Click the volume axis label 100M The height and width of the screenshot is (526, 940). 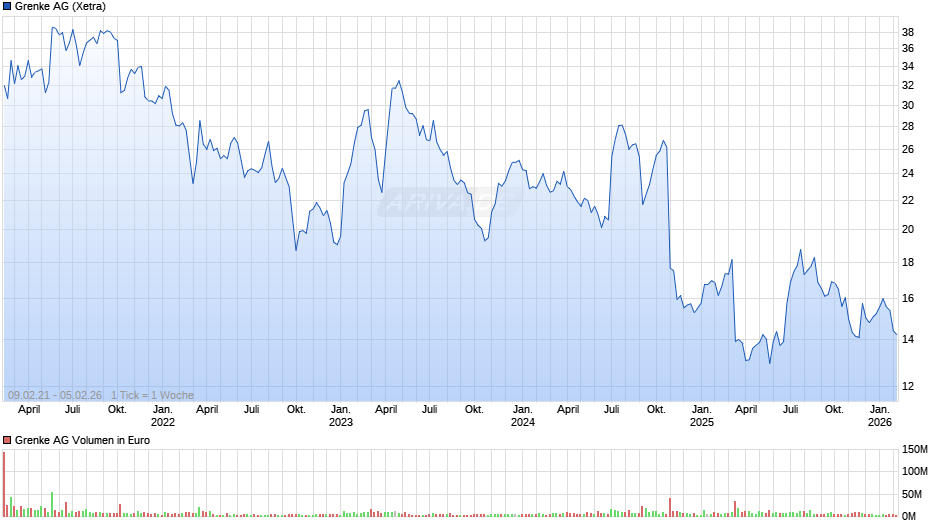[x=915, y=471]
